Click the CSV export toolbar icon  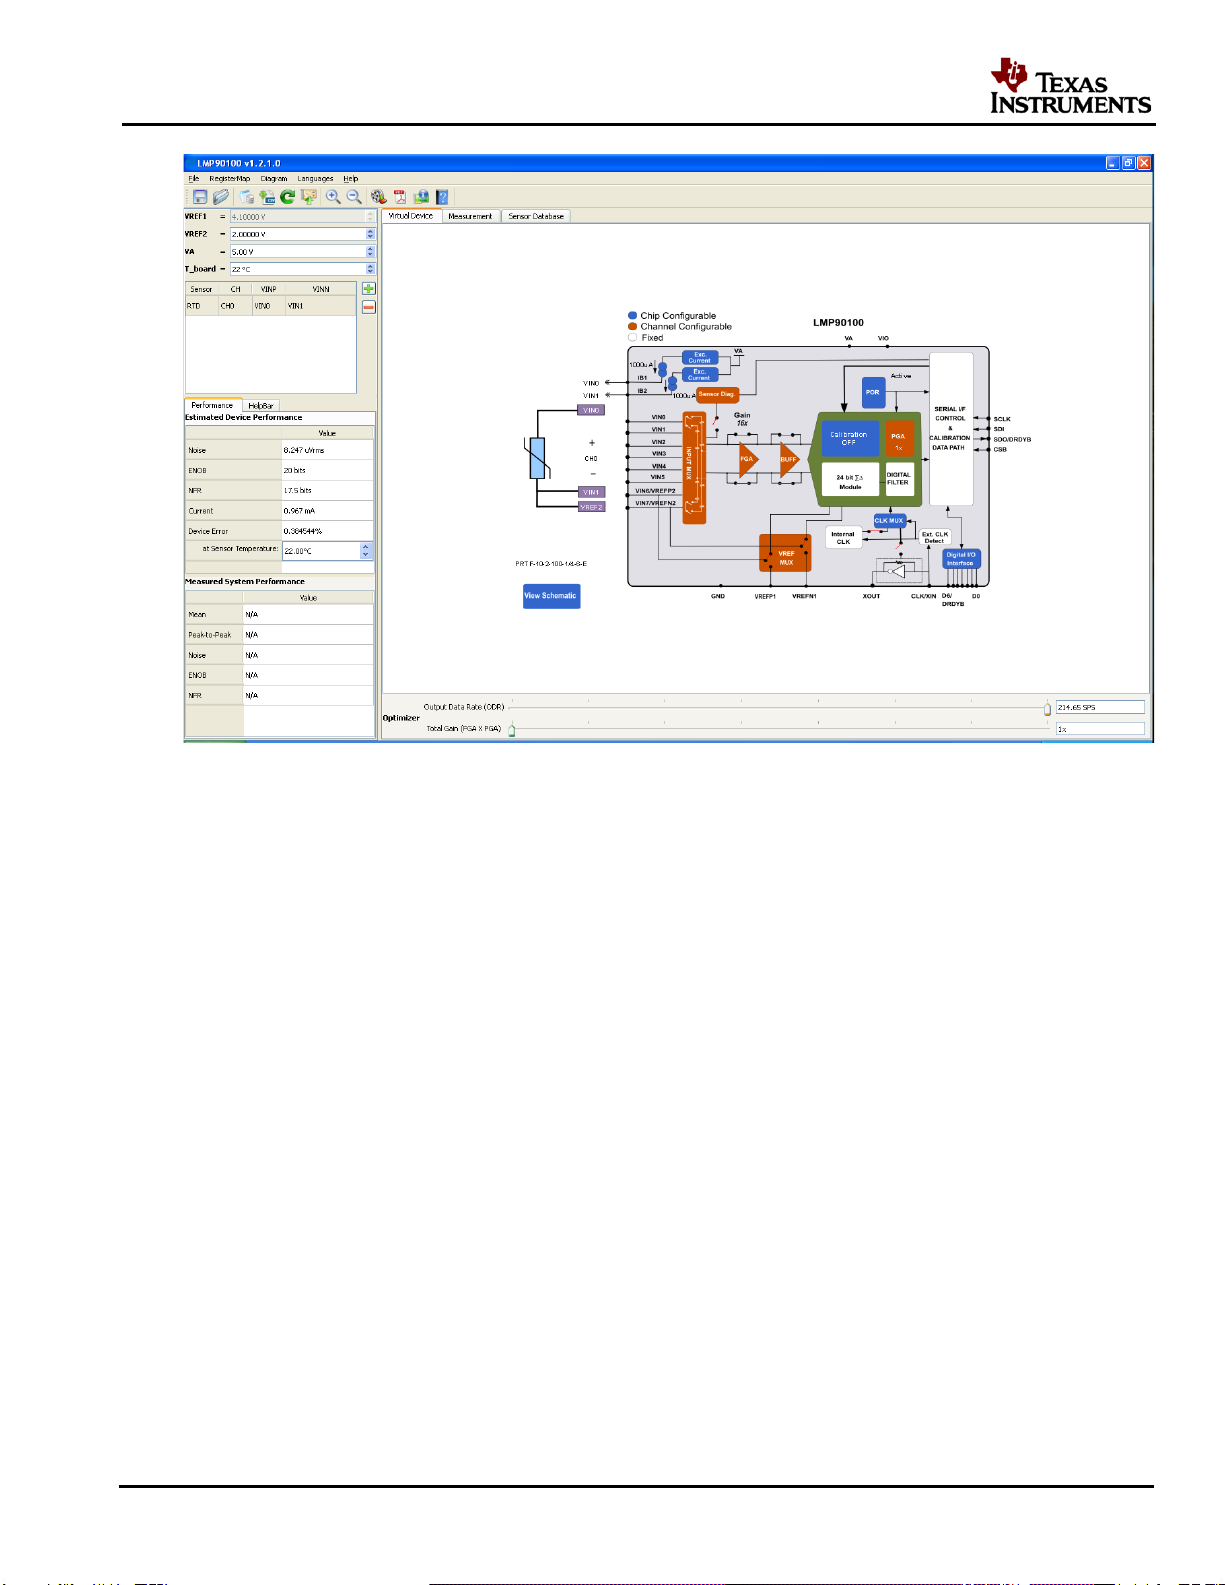pos(267,197)
